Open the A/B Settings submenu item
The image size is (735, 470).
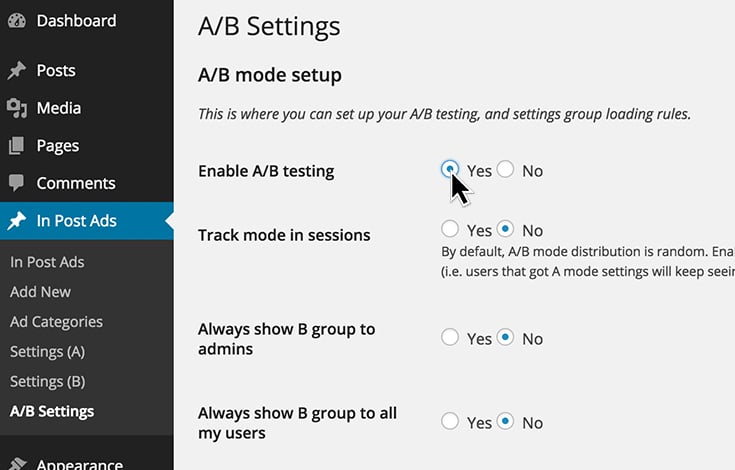[x=52, y=411]
